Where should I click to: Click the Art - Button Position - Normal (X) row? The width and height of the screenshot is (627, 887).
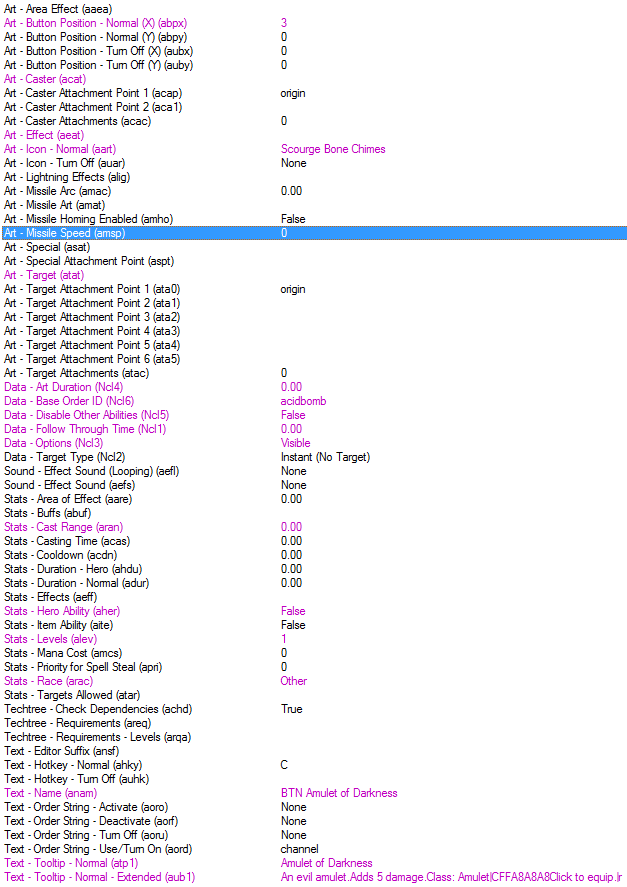[x=314, y=23]
